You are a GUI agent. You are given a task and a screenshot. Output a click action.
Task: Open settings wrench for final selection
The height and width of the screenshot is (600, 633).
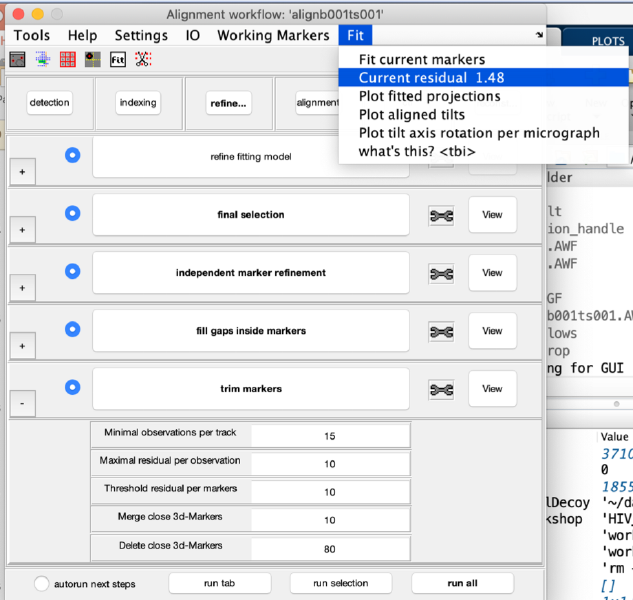[x=441, y=216]
